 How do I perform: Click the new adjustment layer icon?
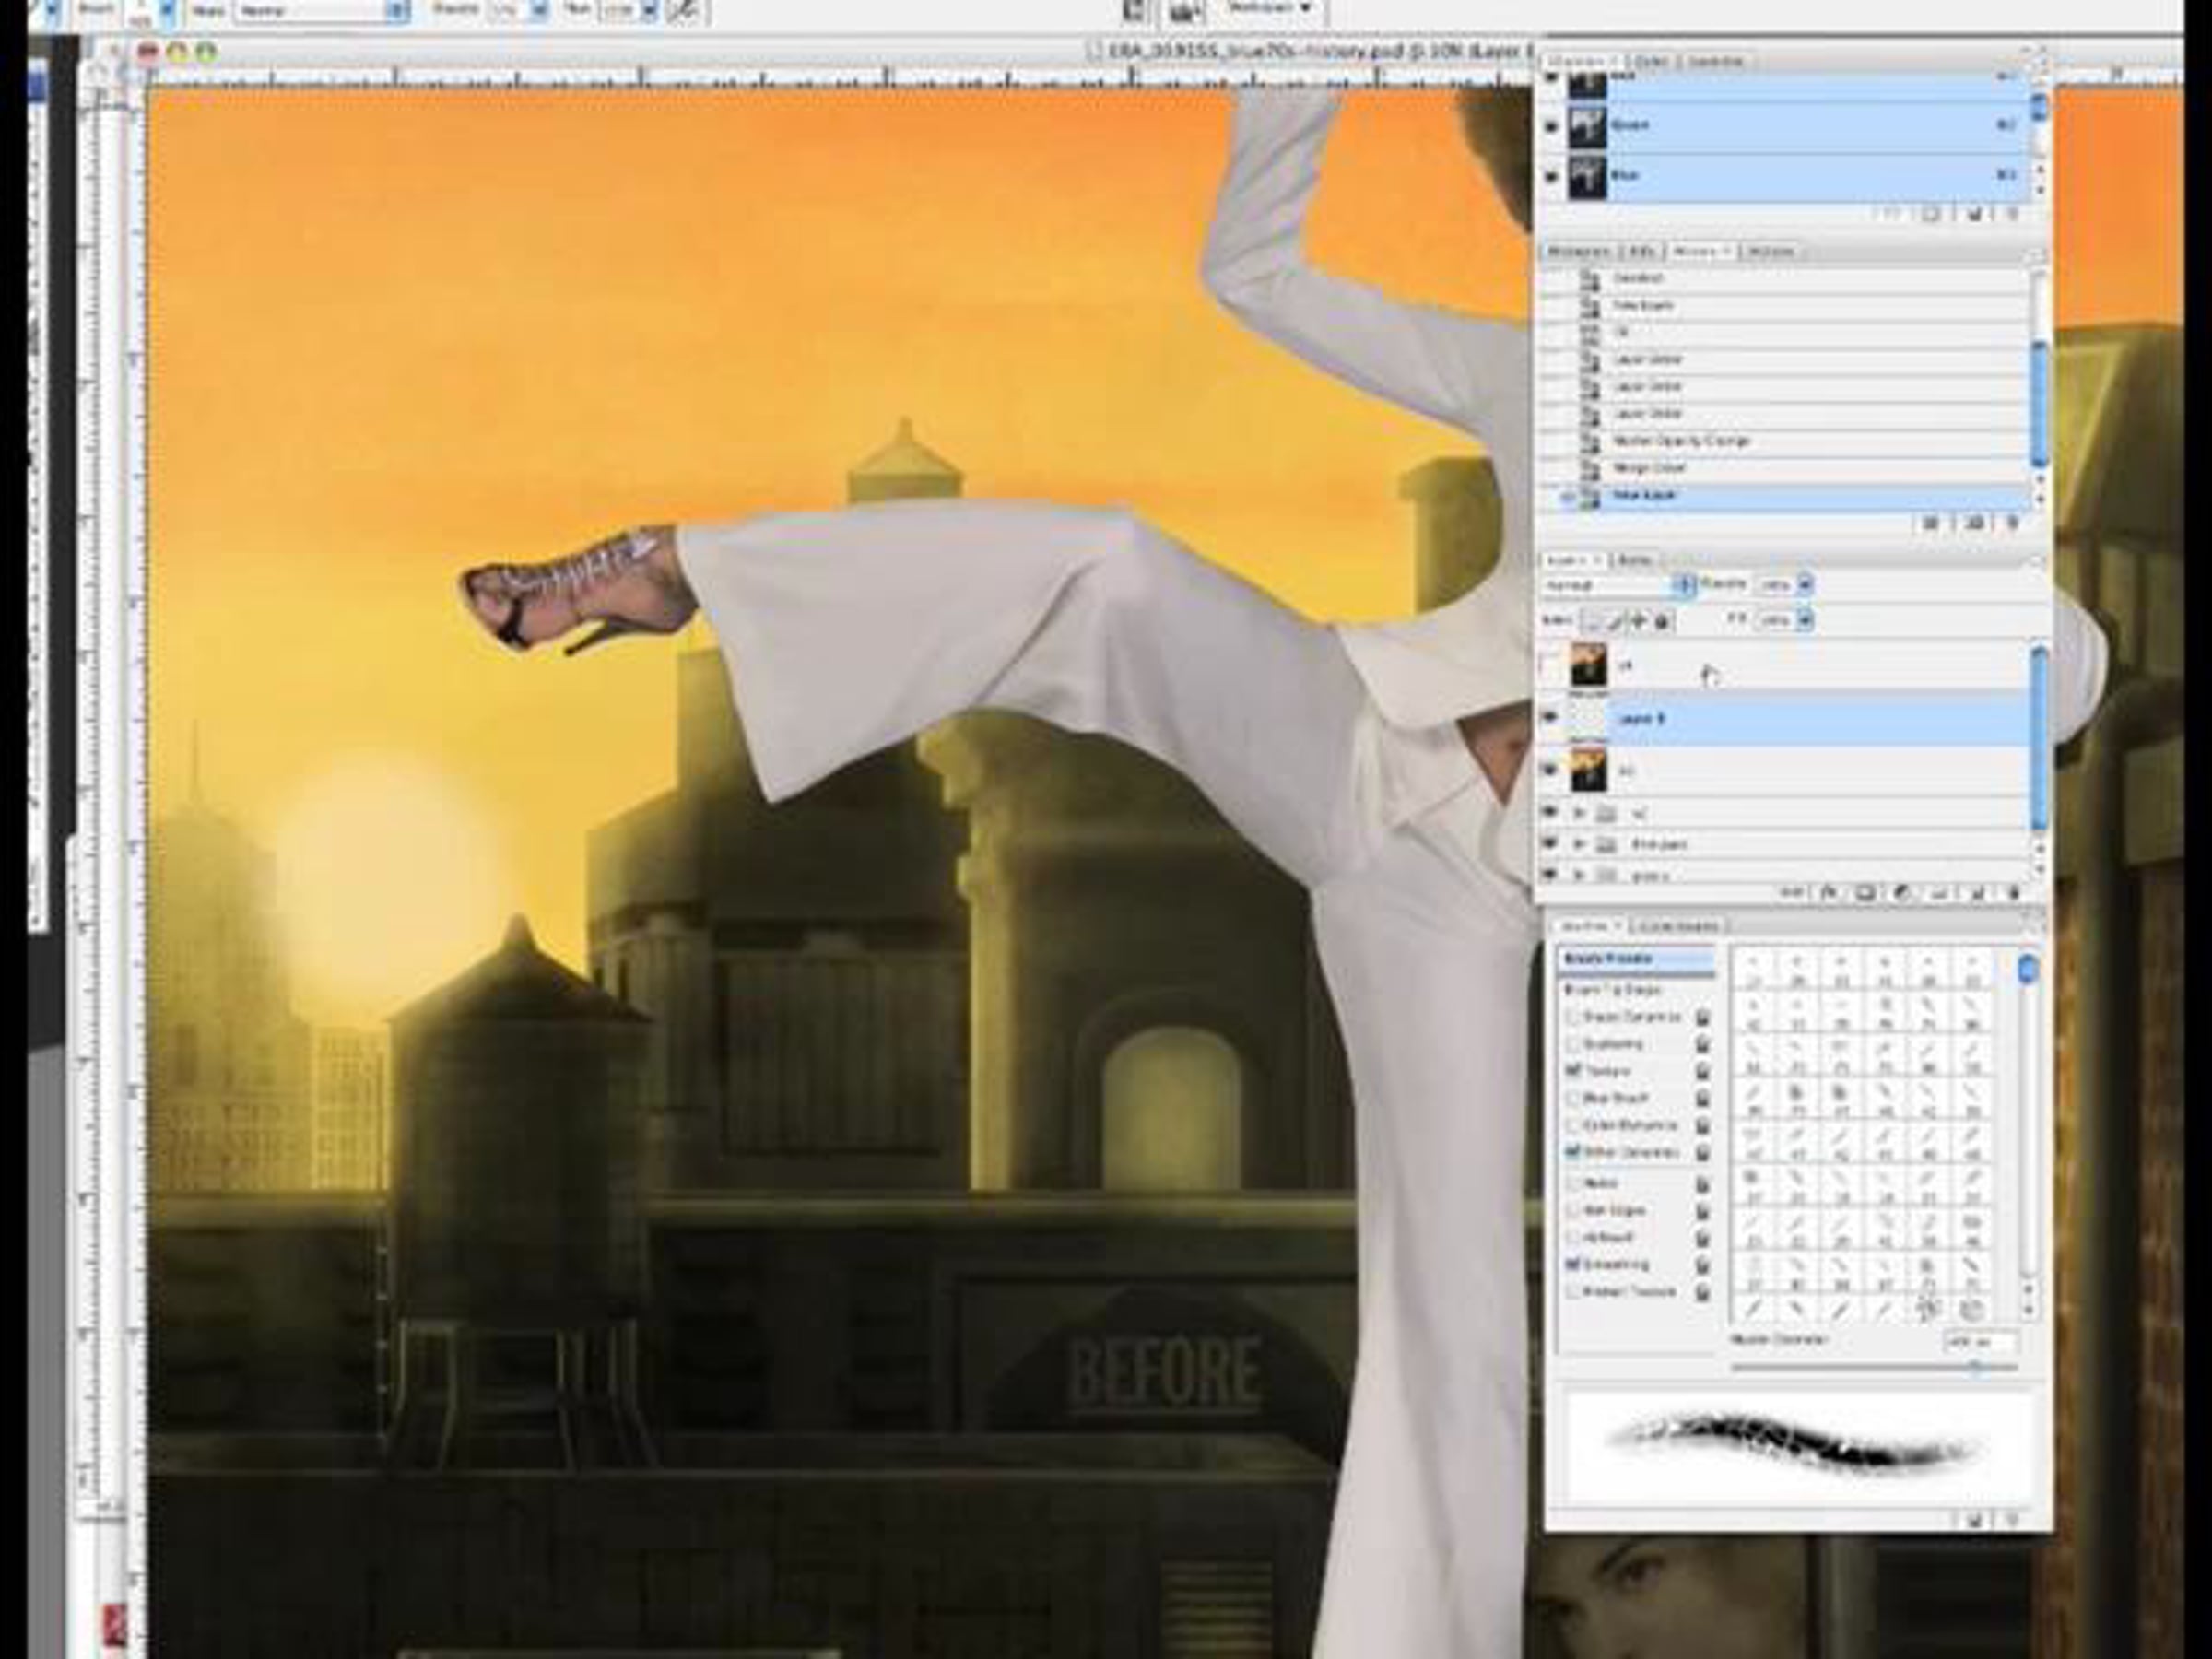click(1901, 893)
